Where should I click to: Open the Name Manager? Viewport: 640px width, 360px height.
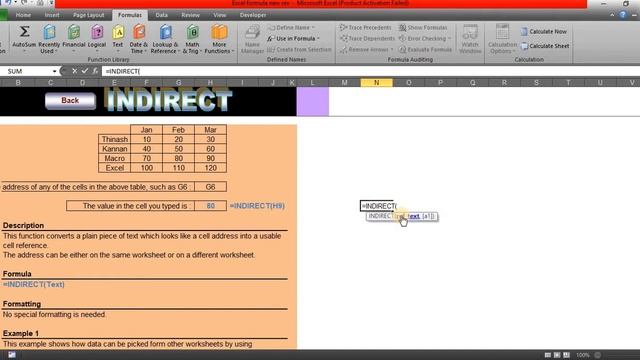pyautogui.click(x=252, y=39)
